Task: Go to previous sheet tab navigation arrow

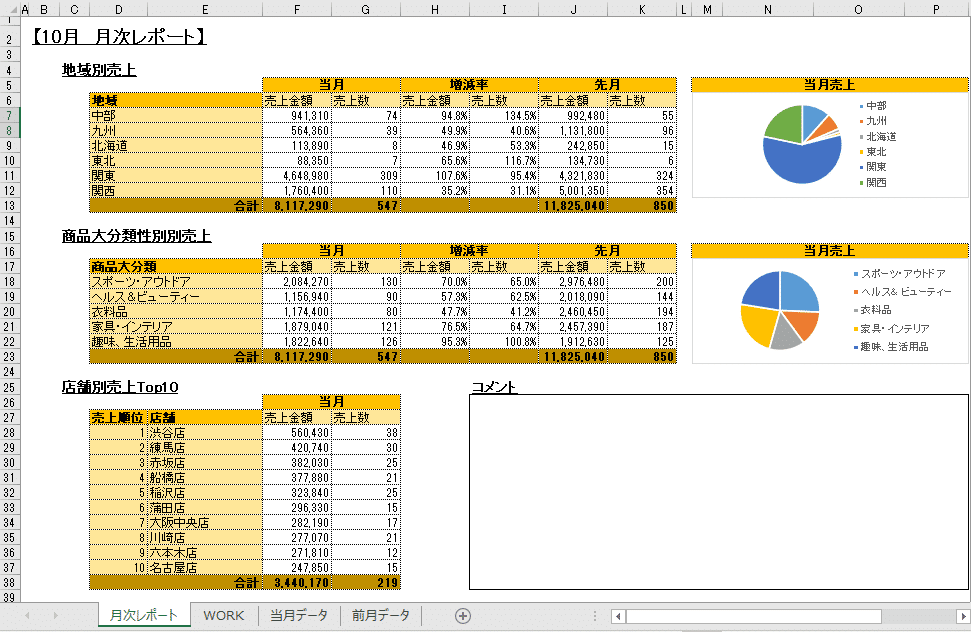Action: (27, 615)
